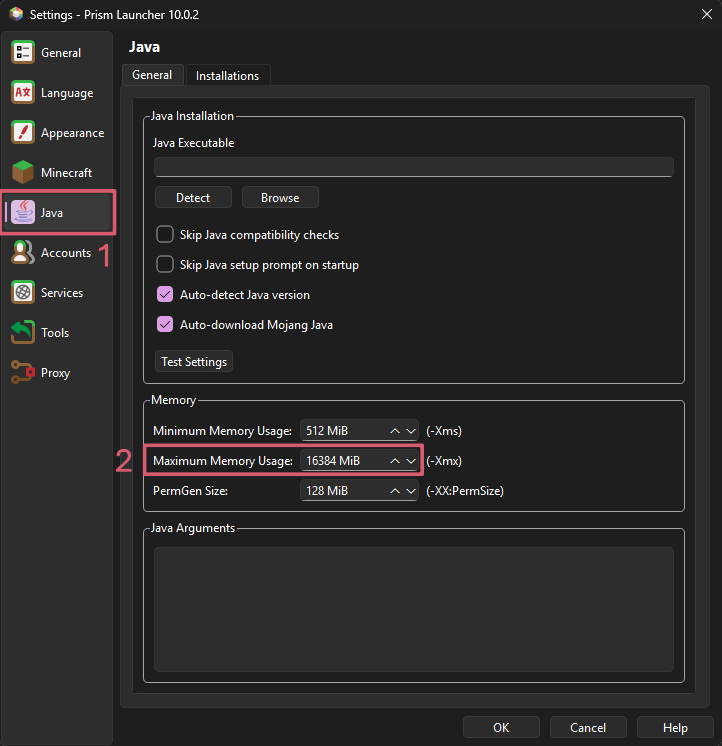The height and width of the screenshot is (746, 722).
Task: Open Help for Java settings
Action: pyautogui.click(x=675, y=727)
